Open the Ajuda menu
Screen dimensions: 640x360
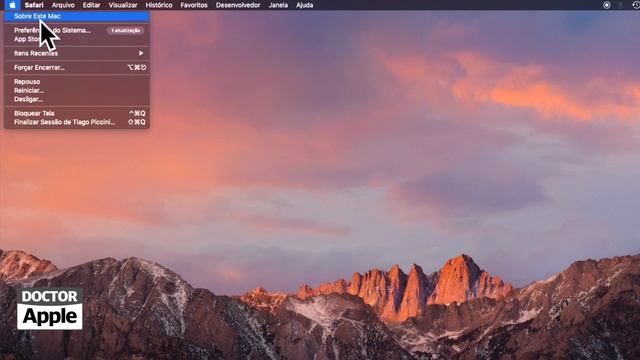[304, 5]
